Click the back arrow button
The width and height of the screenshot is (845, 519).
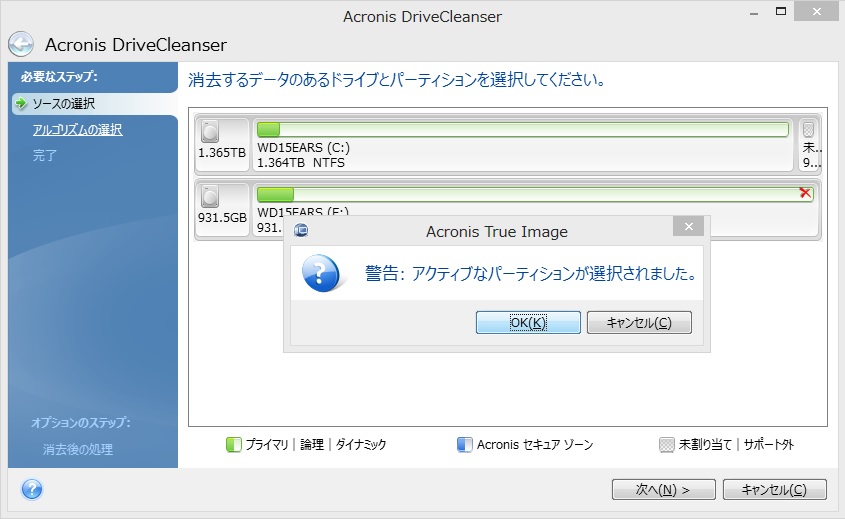click(x=21, y=44)
